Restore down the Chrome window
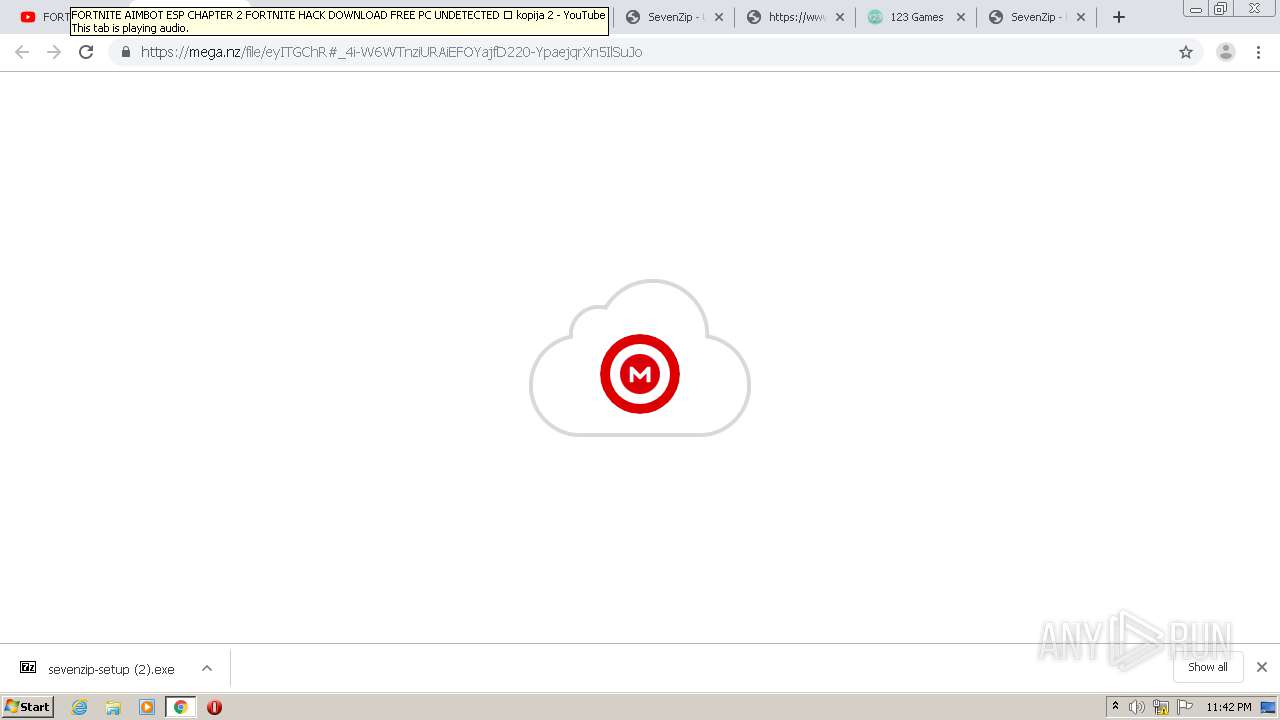This screenshot has width=1280, height=720. (1221, 8)
